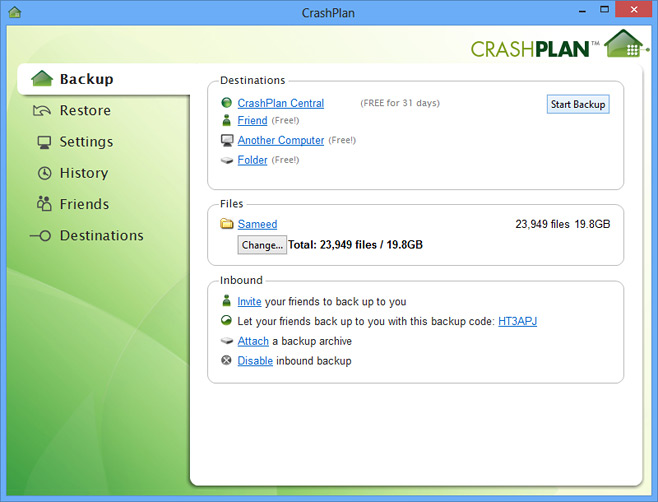
Task: Go to the History tab
Action: [84, 173]
